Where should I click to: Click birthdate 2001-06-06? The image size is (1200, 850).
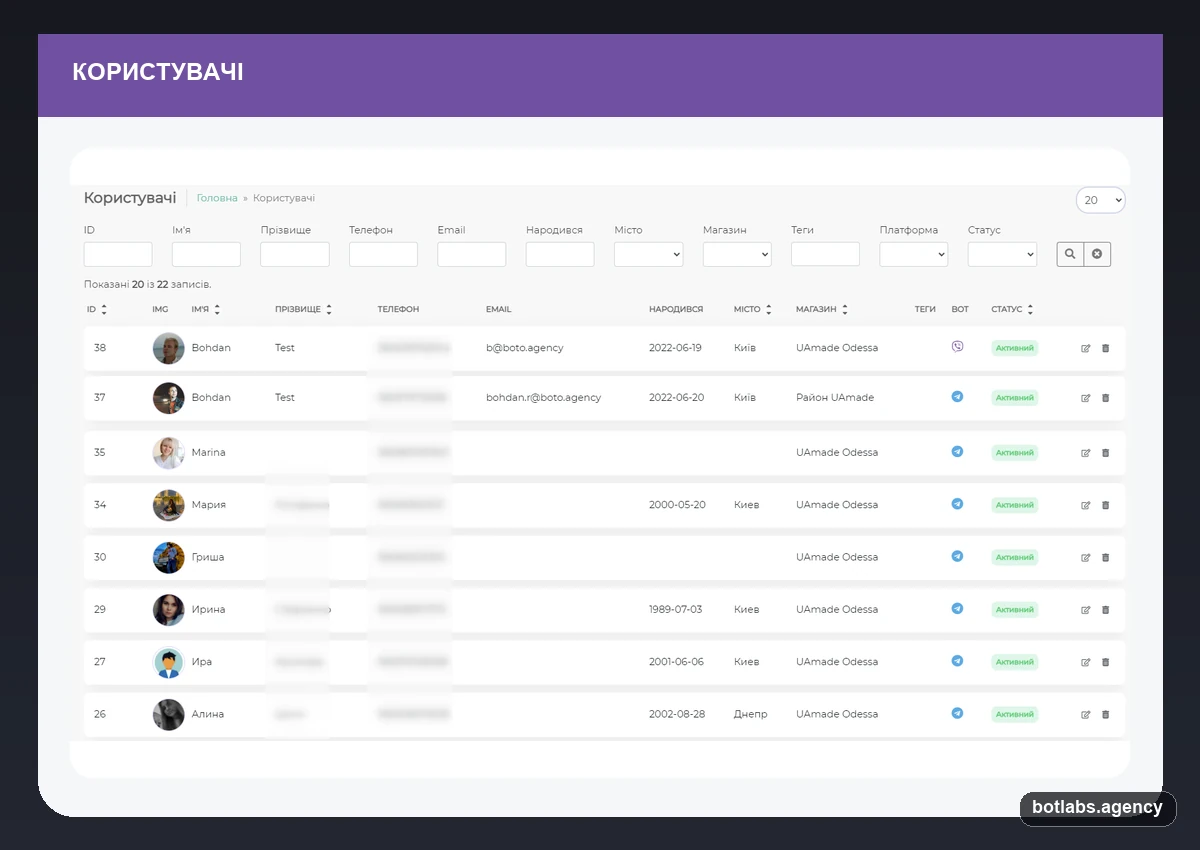(x=676, y=662)
